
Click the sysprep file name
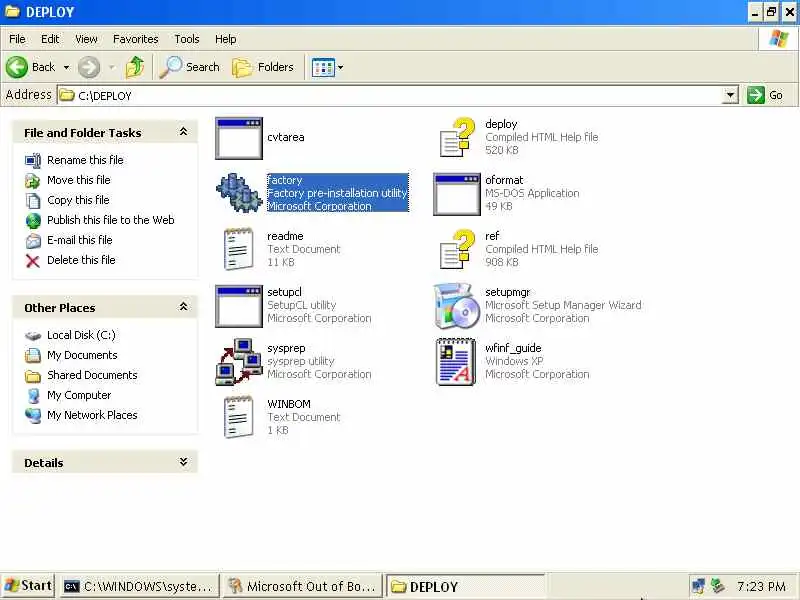pyautogui.click(x=286, y=348)
